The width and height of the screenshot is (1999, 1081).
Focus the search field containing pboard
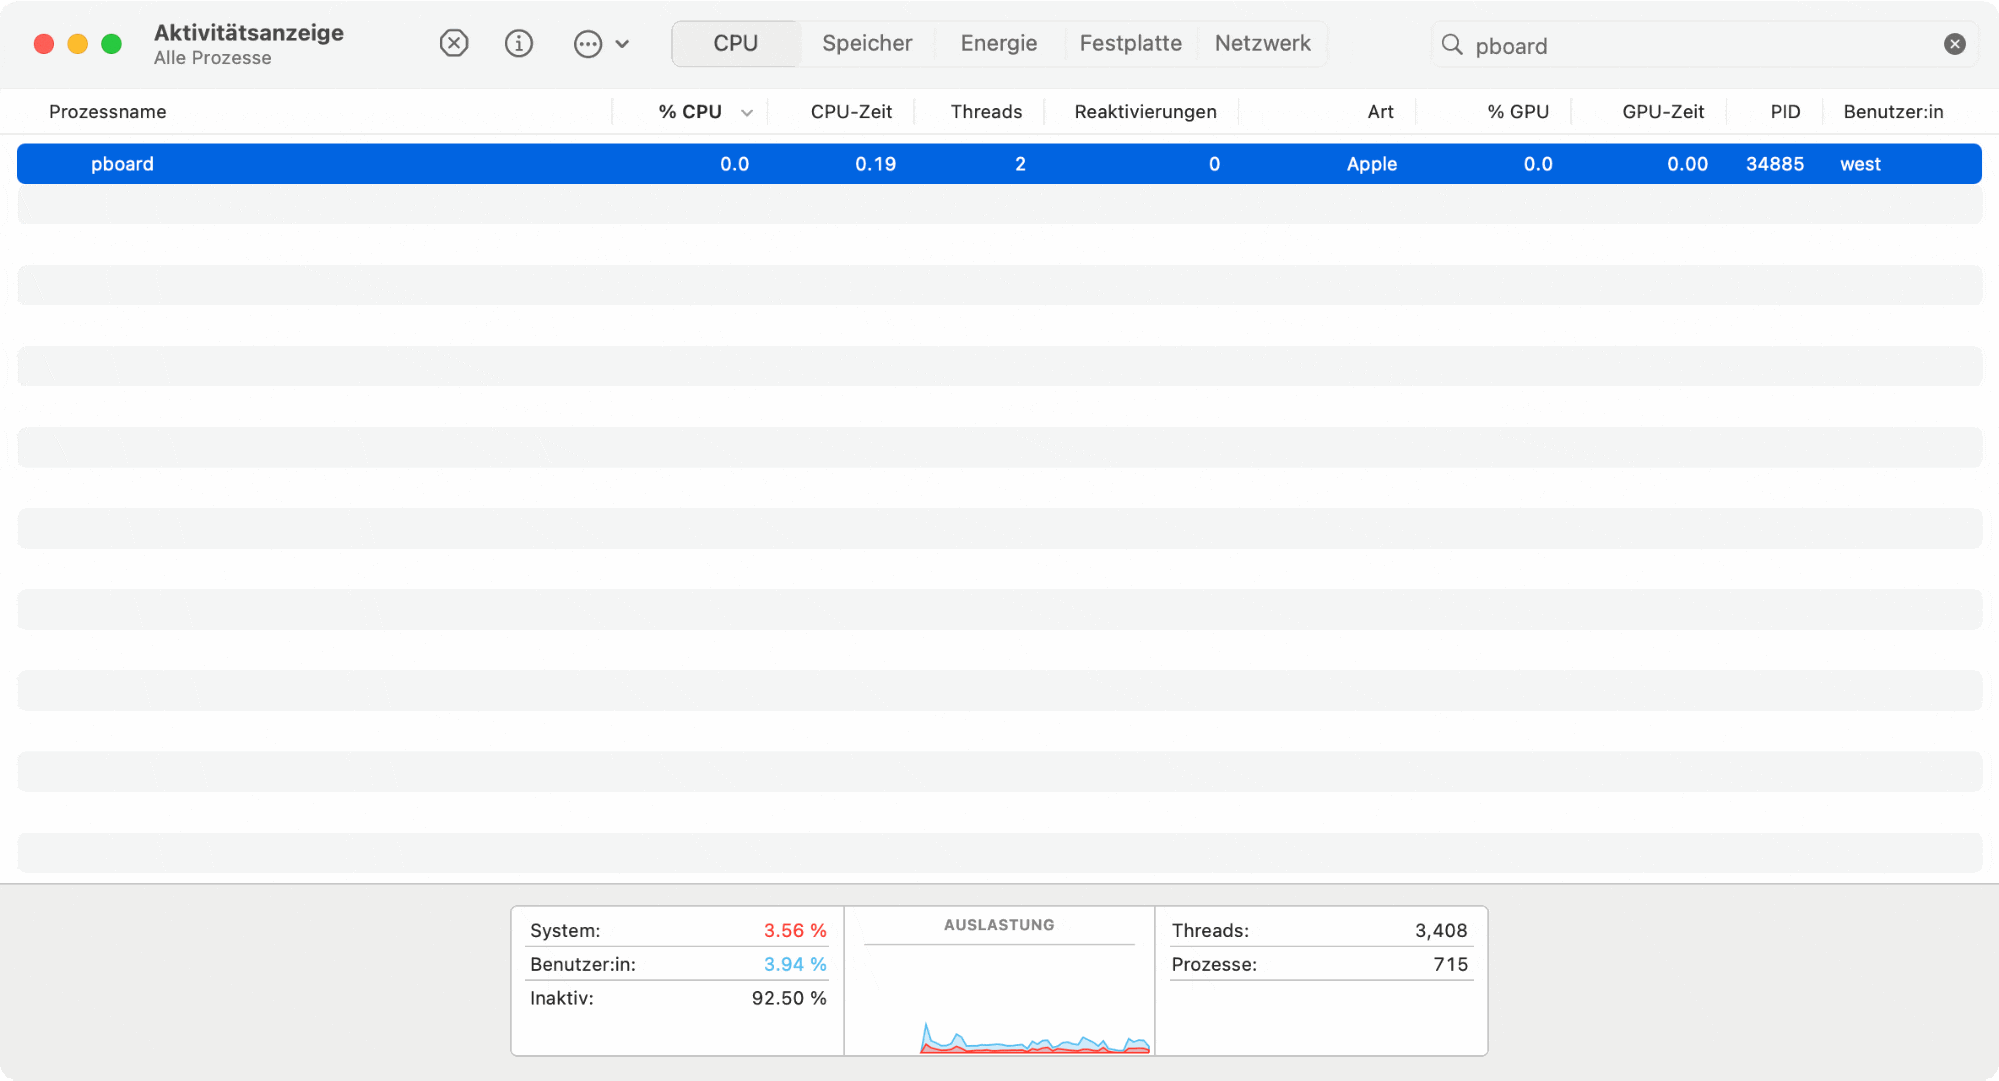(x=1705, y=45)
